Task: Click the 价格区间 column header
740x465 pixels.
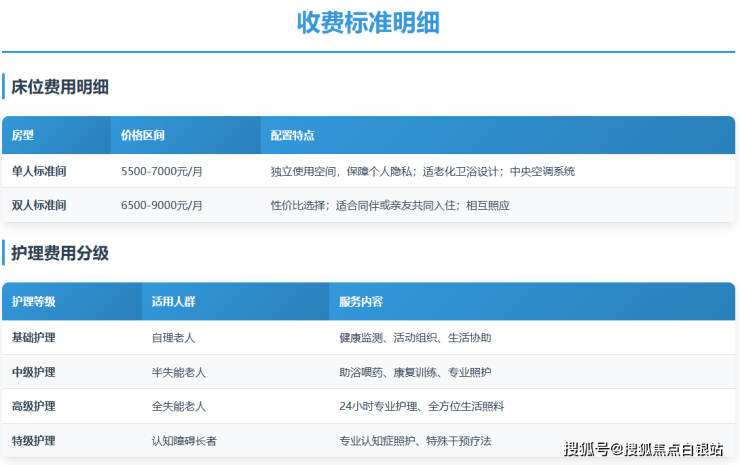Action: pyautogui.click(x=143, y=135)
